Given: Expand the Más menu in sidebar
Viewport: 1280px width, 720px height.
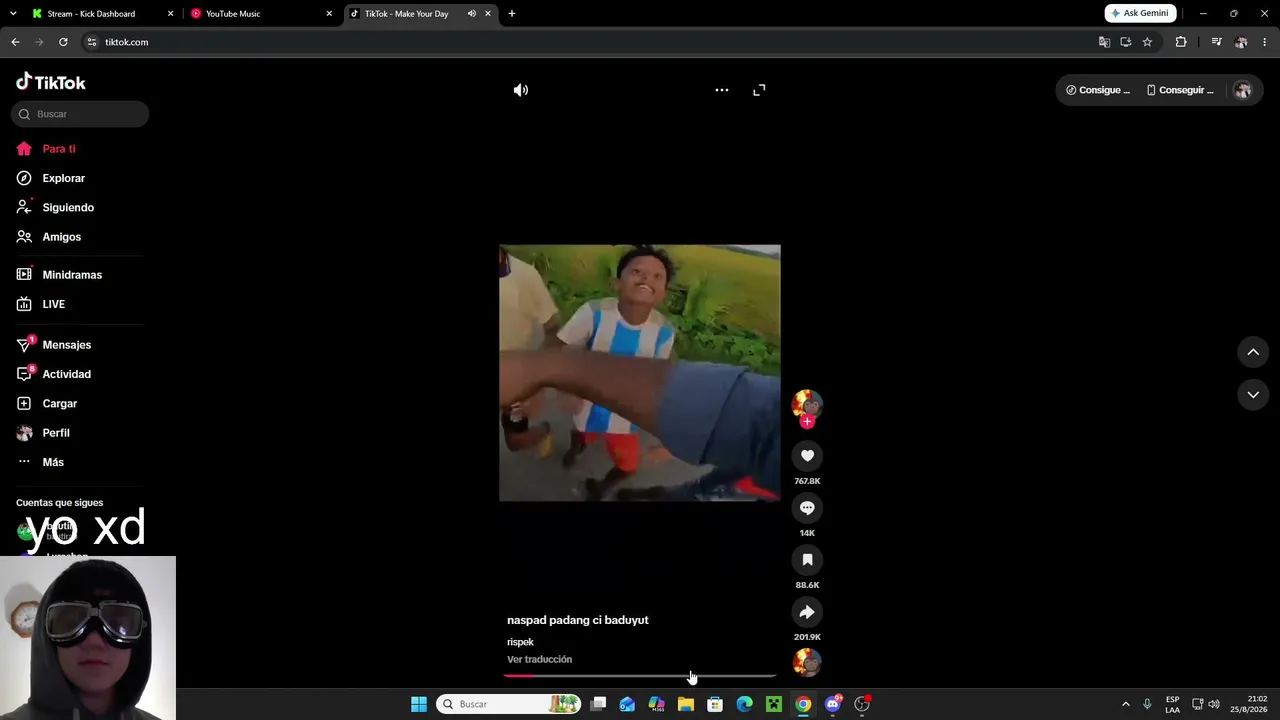Looking at the screenshot, I should point(53,462).
